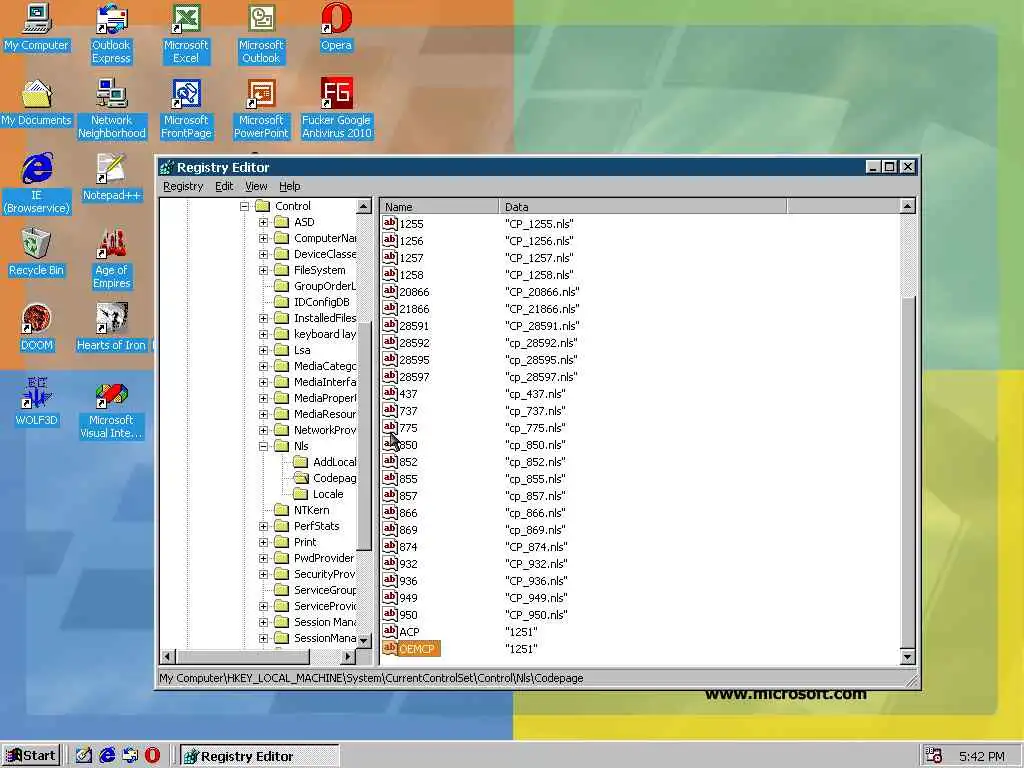Screen dimensions: 1024x768
Task: Select the IE (Browservice) icon
Action: click(x=36, y=184)
